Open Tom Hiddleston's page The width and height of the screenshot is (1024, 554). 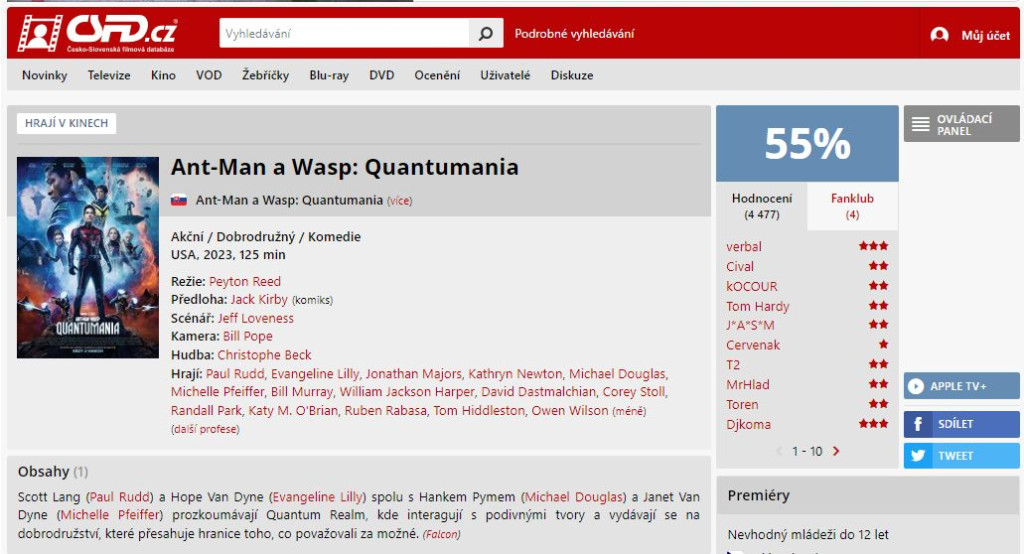coord(479,410)
